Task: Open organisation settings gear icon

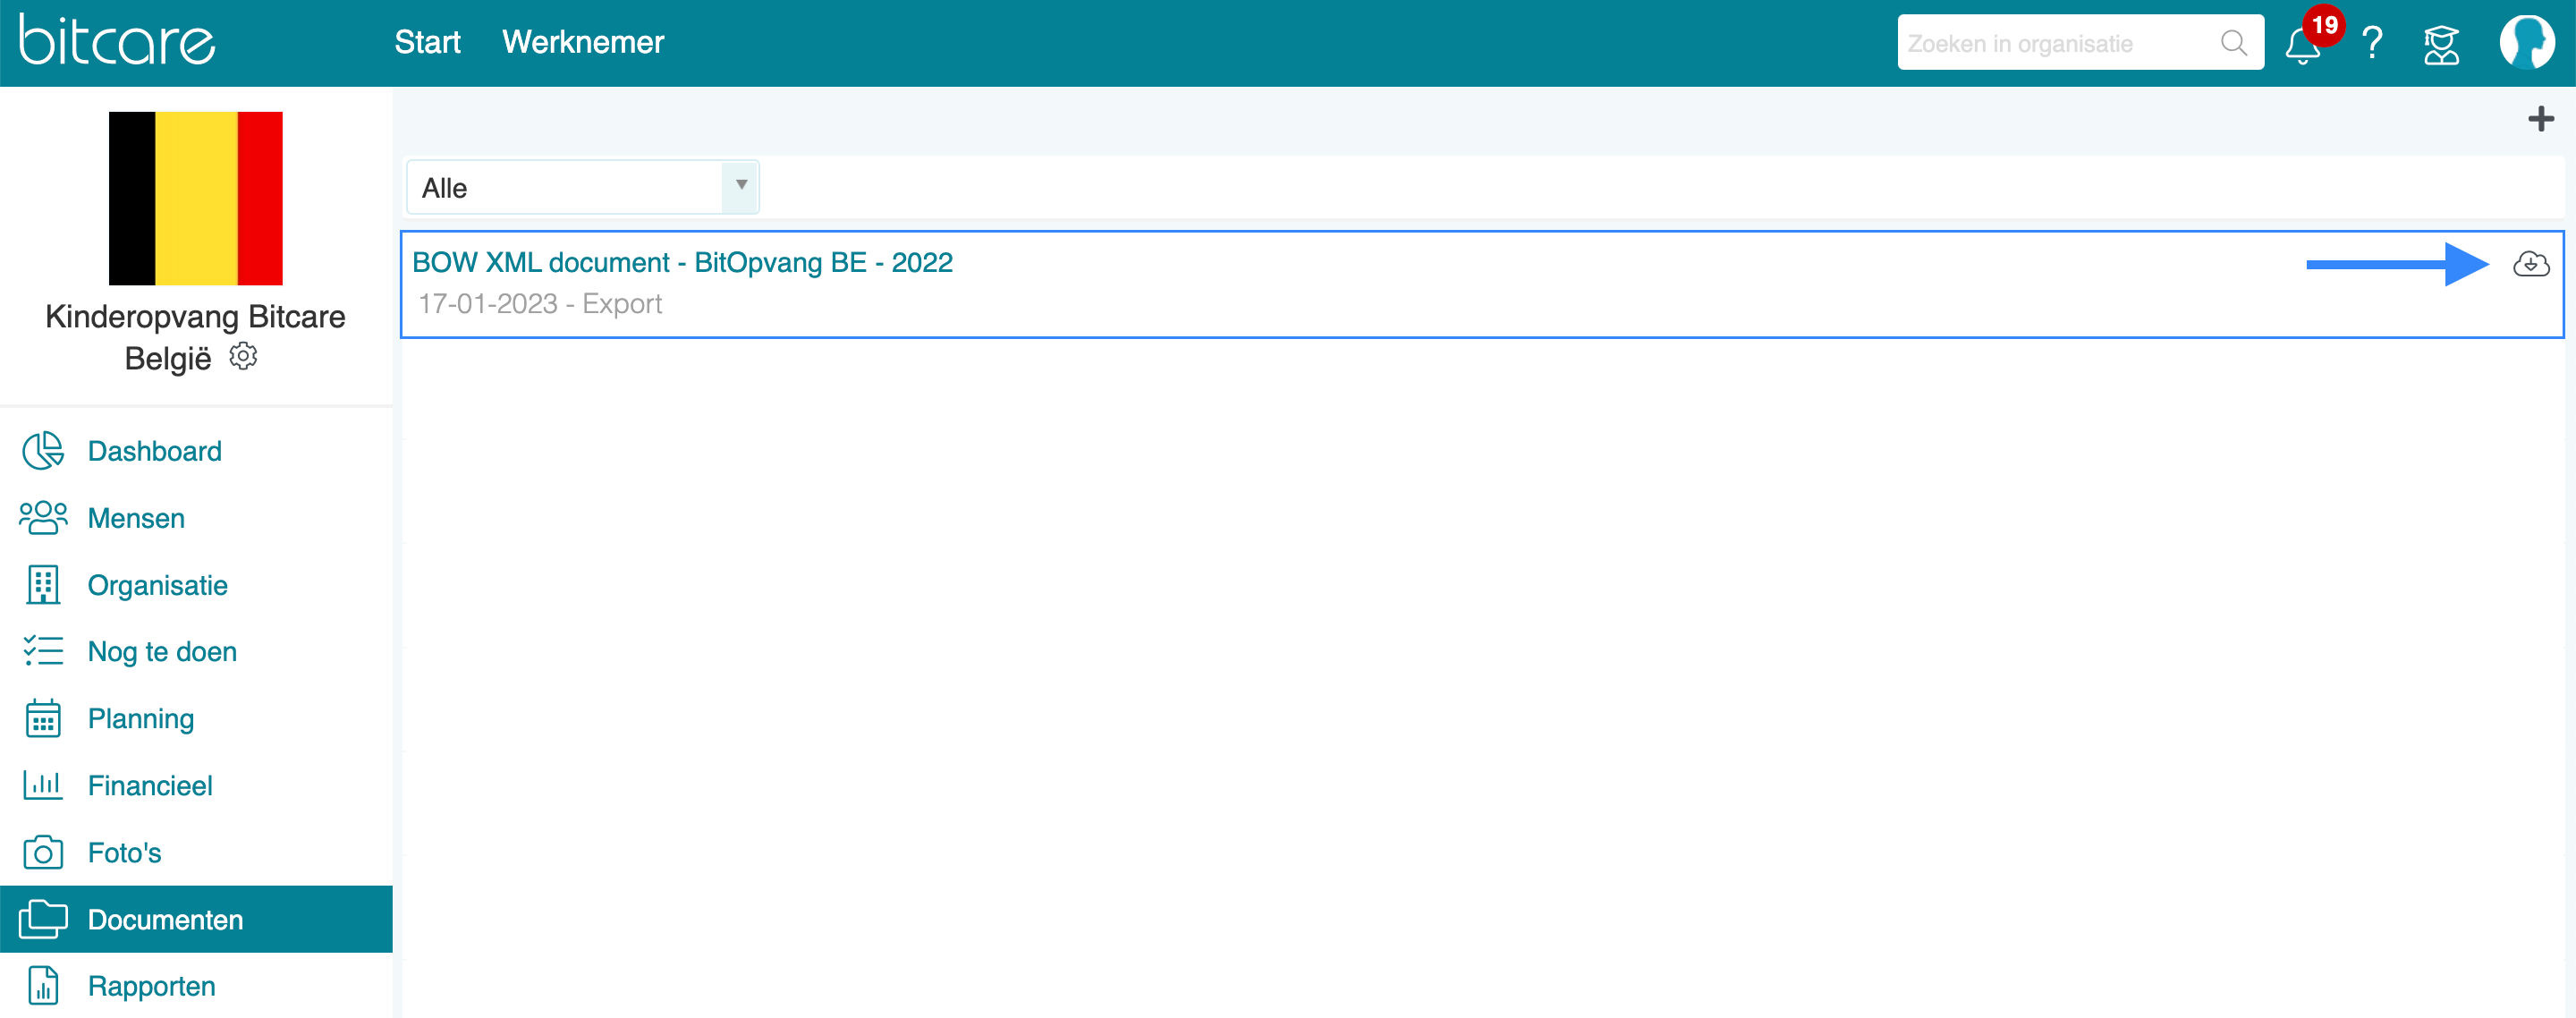Action: pyautogui.click(x=243, y=357)
